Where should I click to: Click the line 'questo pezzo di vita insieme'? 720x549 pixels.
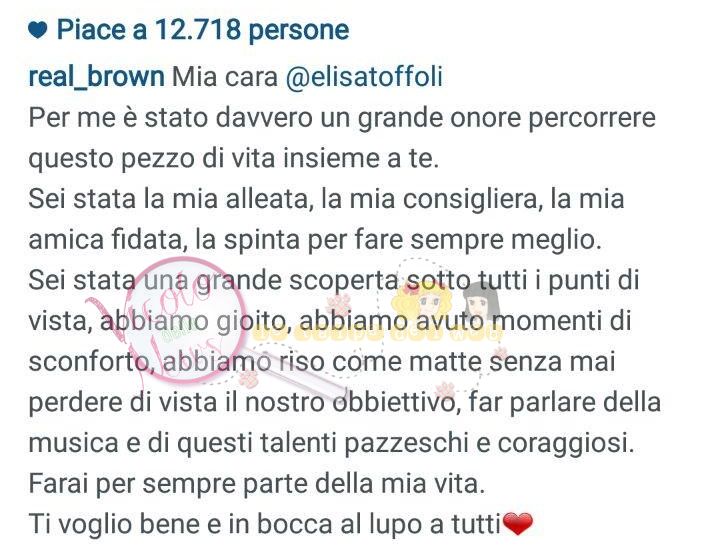point(234,159)
